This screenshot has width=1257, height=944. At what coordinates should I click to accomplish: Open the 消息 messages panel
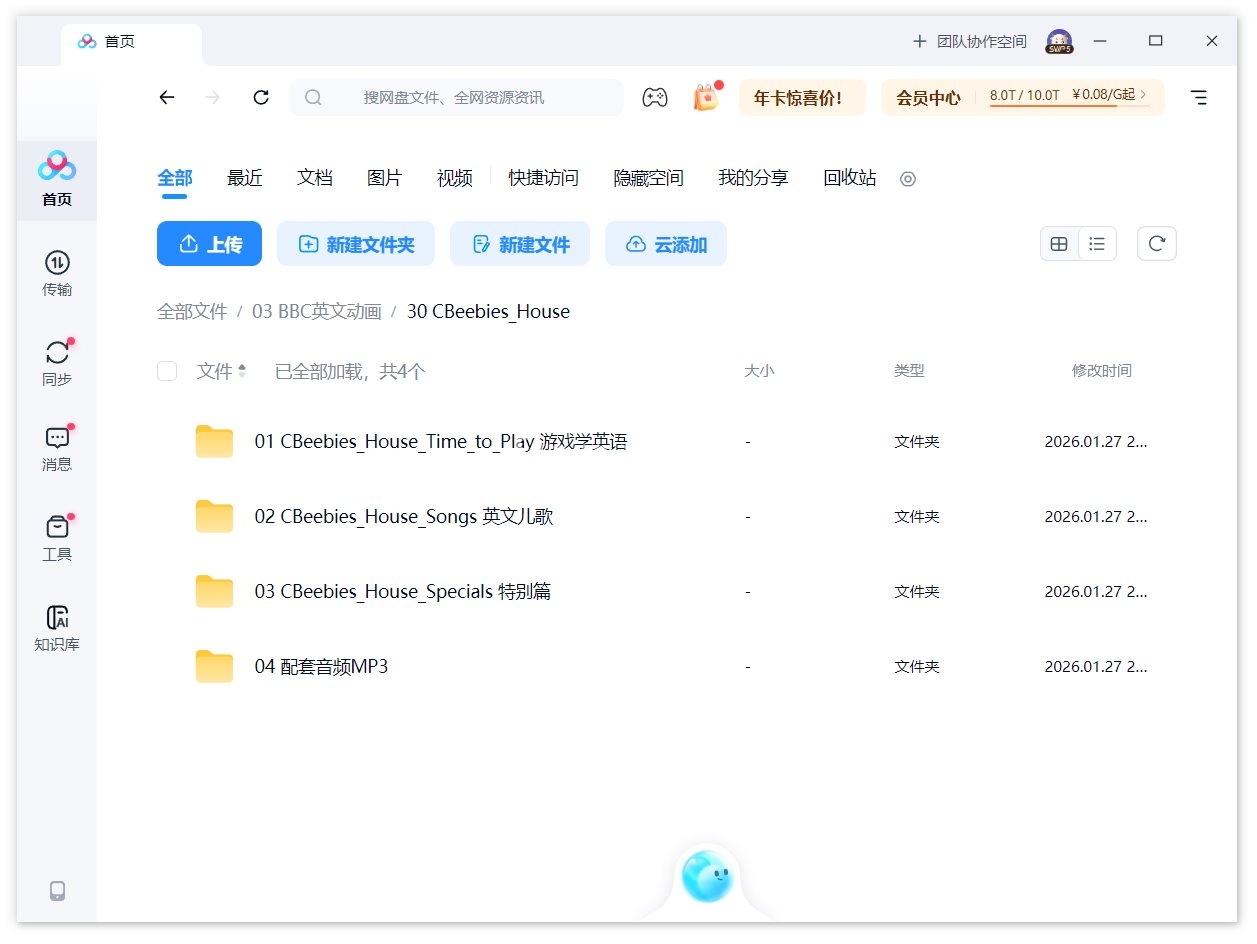(57, 446)
